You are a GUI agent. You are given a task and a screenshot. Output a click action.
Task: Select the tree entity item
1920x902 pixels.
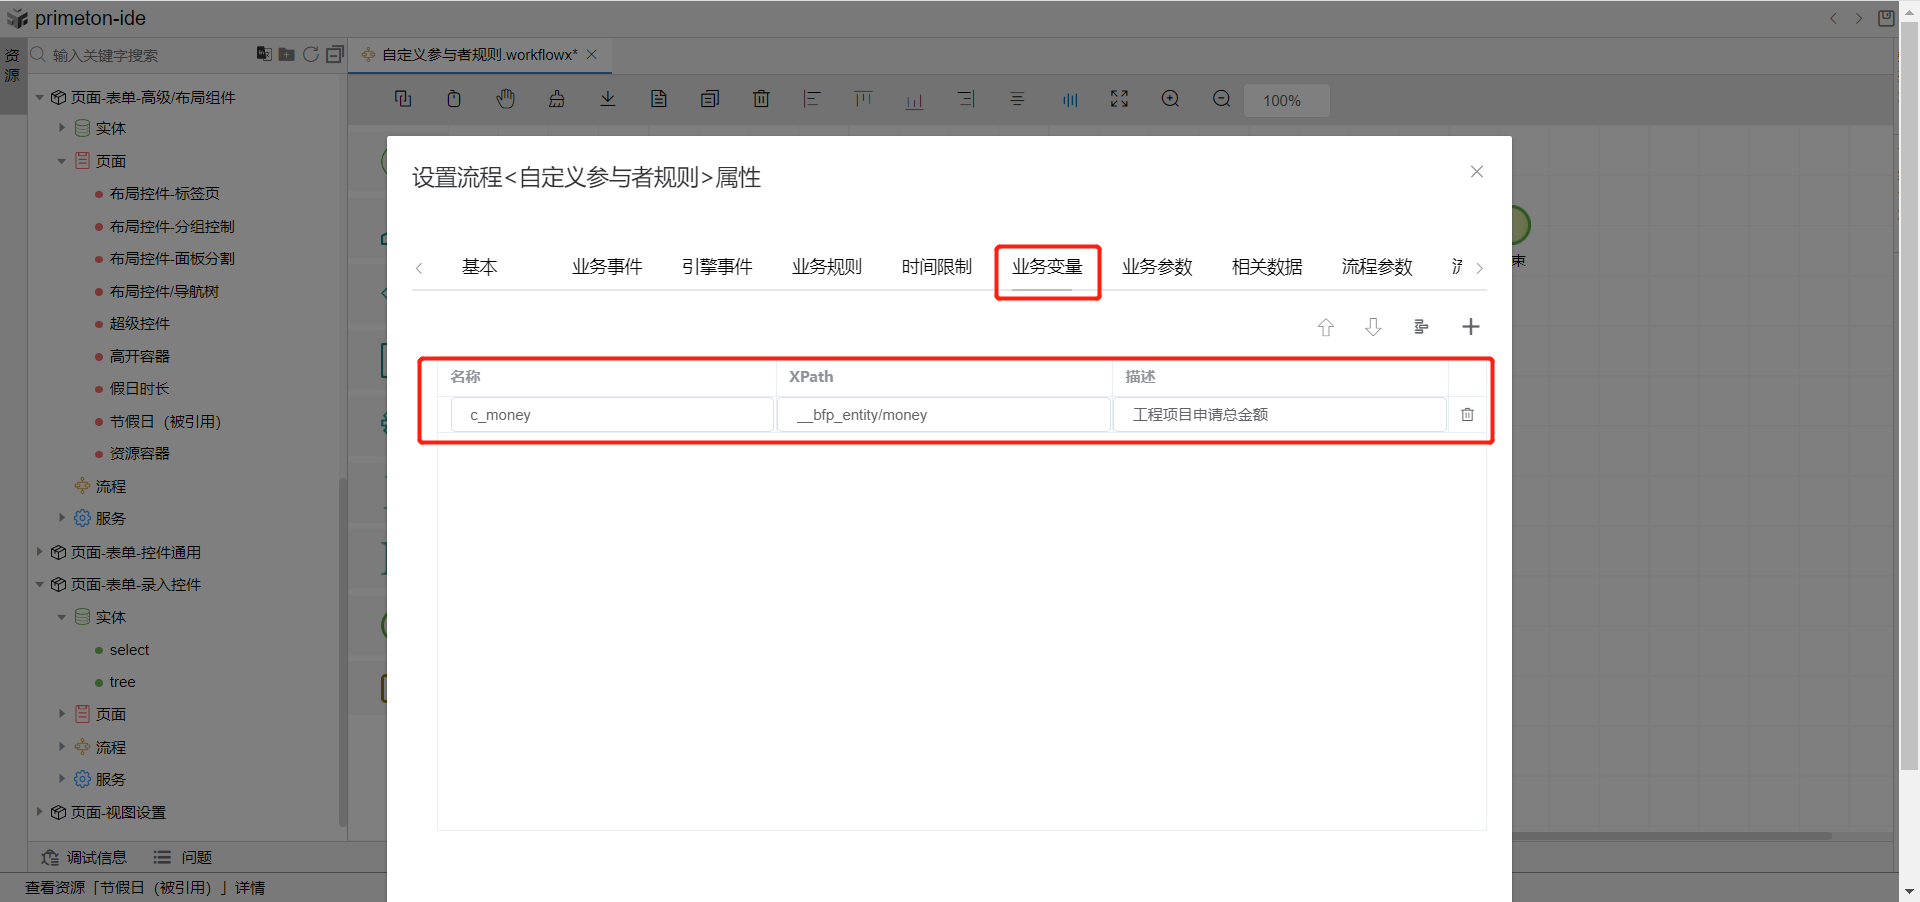[x=122, y=682]
